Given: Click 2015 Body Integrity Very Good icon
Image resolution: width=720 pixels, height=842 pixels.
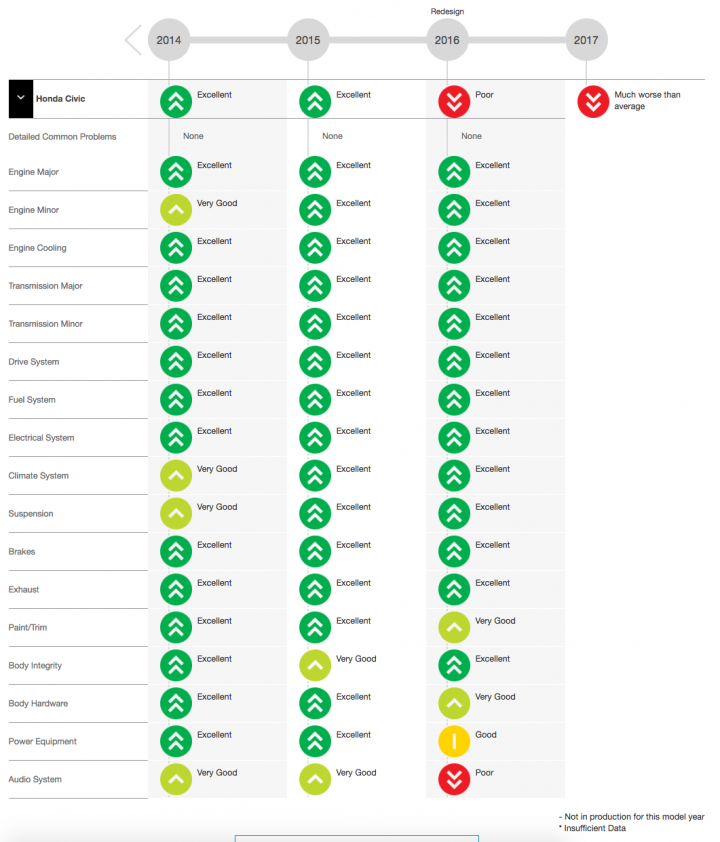Looking at the screenshot, I should pyautogui.click(x=315, y=665).
